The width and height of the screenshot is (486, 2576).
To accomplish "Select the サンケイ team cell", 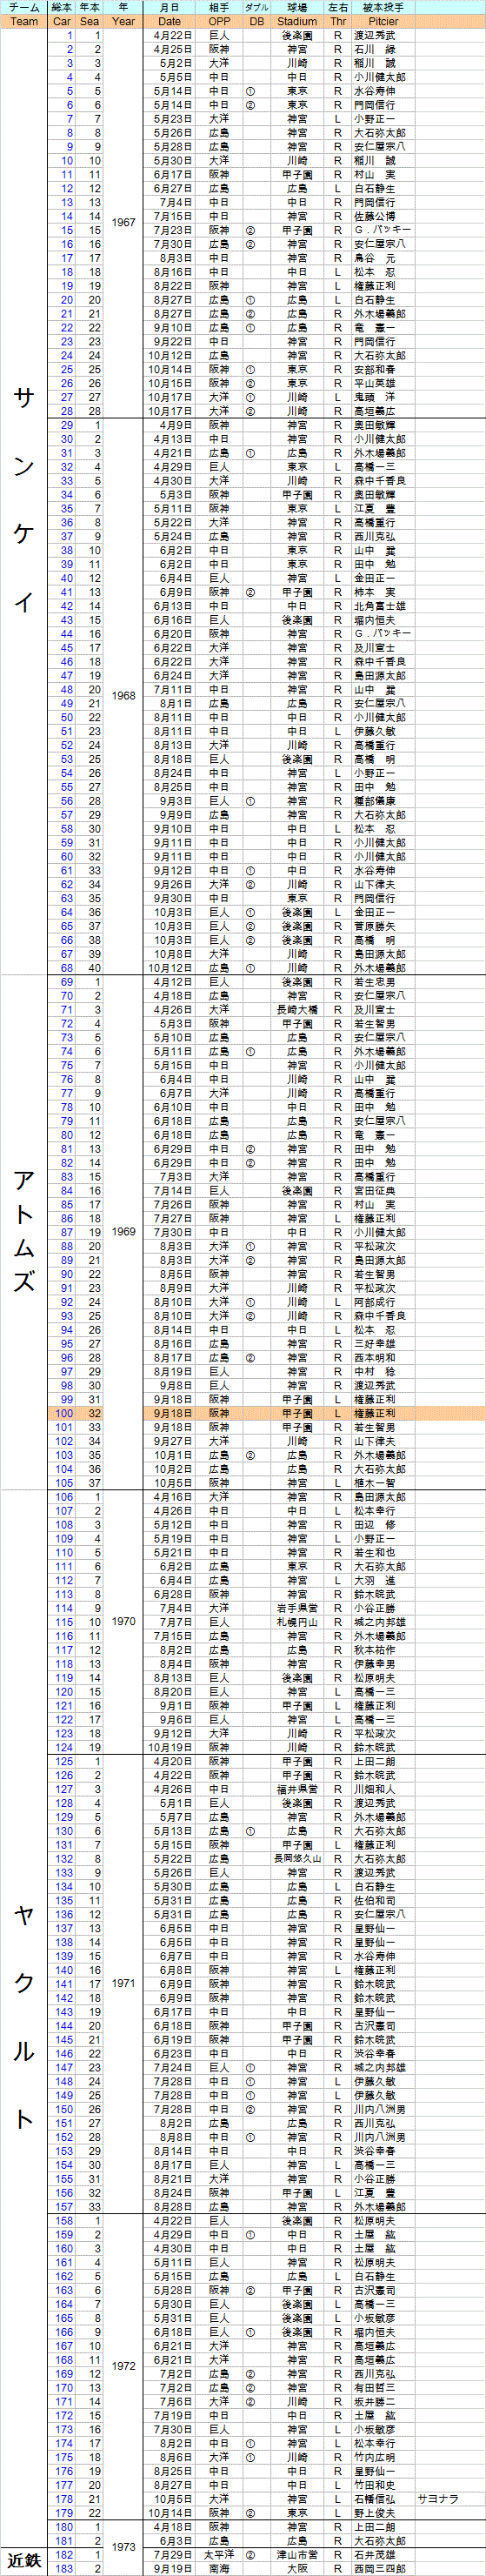I will [24, 500].
